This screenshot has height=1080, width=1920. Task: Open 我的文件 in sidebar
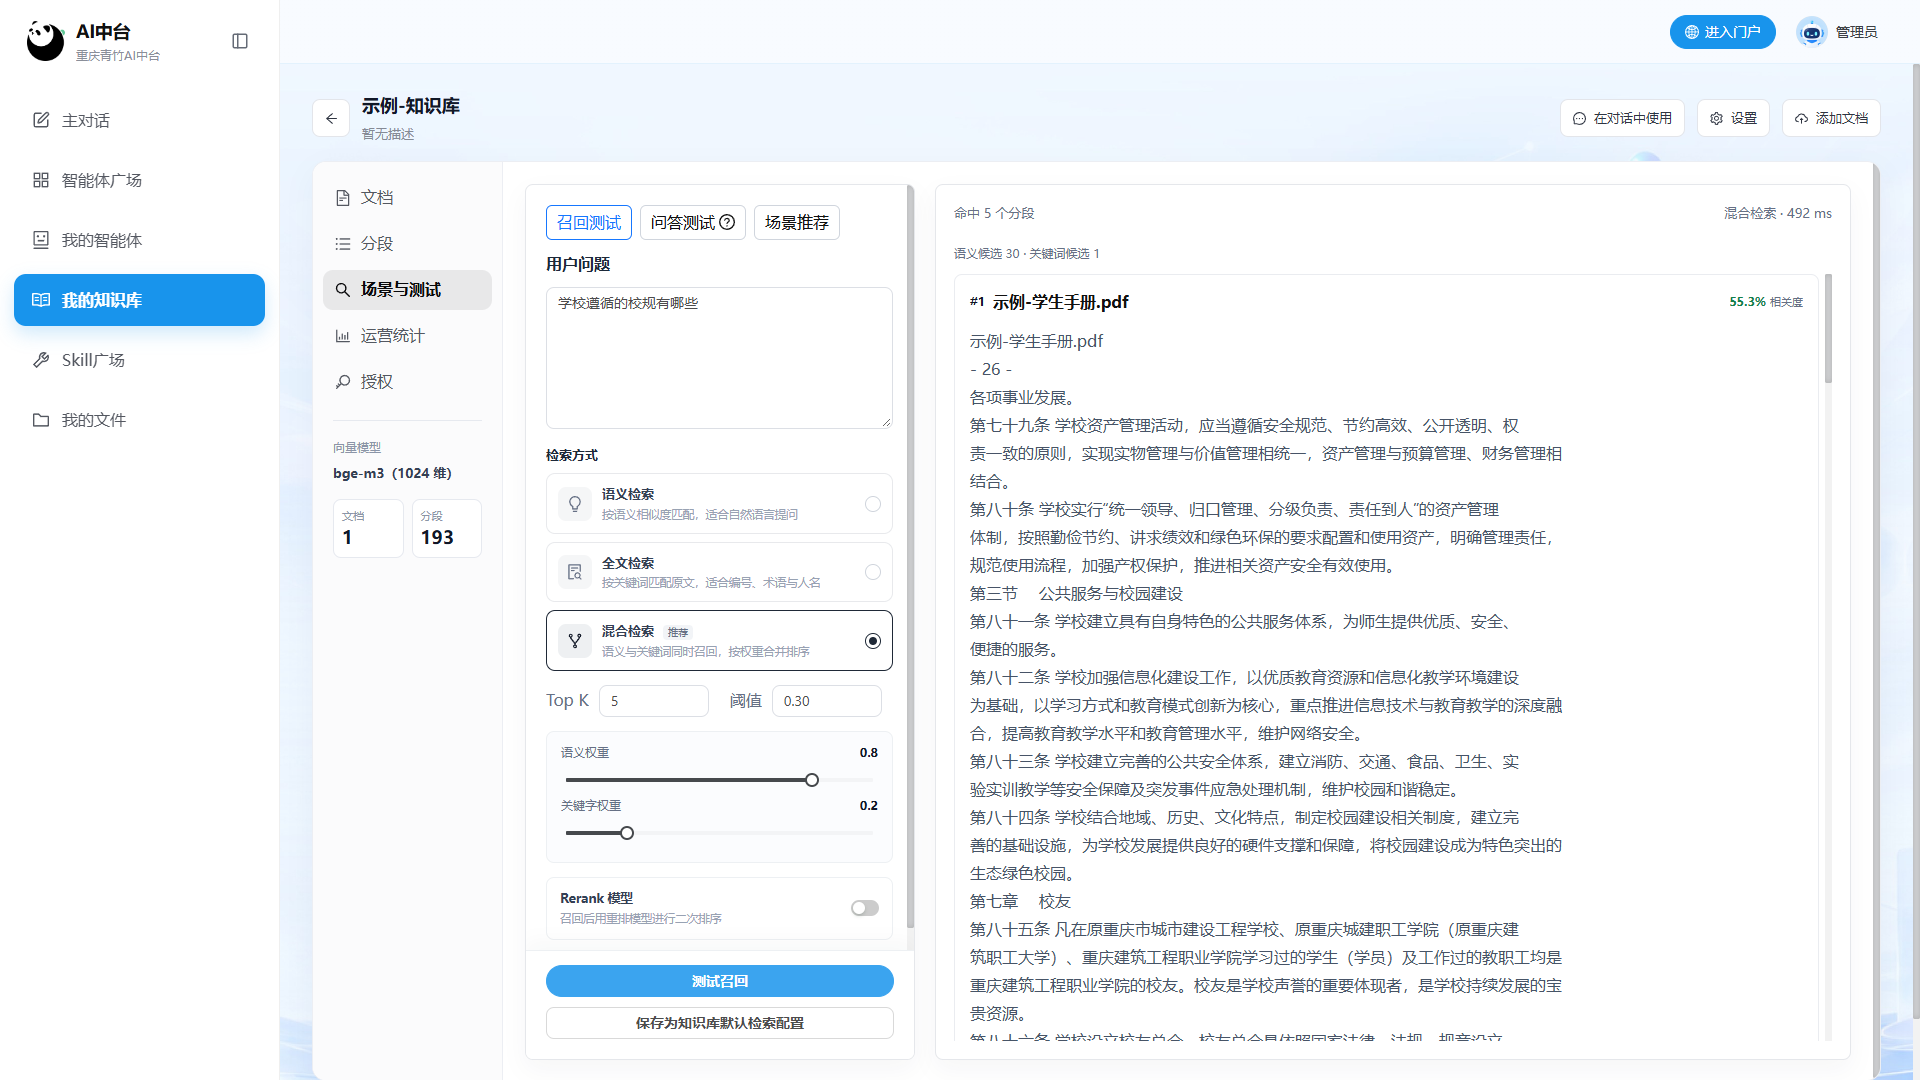pyautogui.click(x=139, y=420)
